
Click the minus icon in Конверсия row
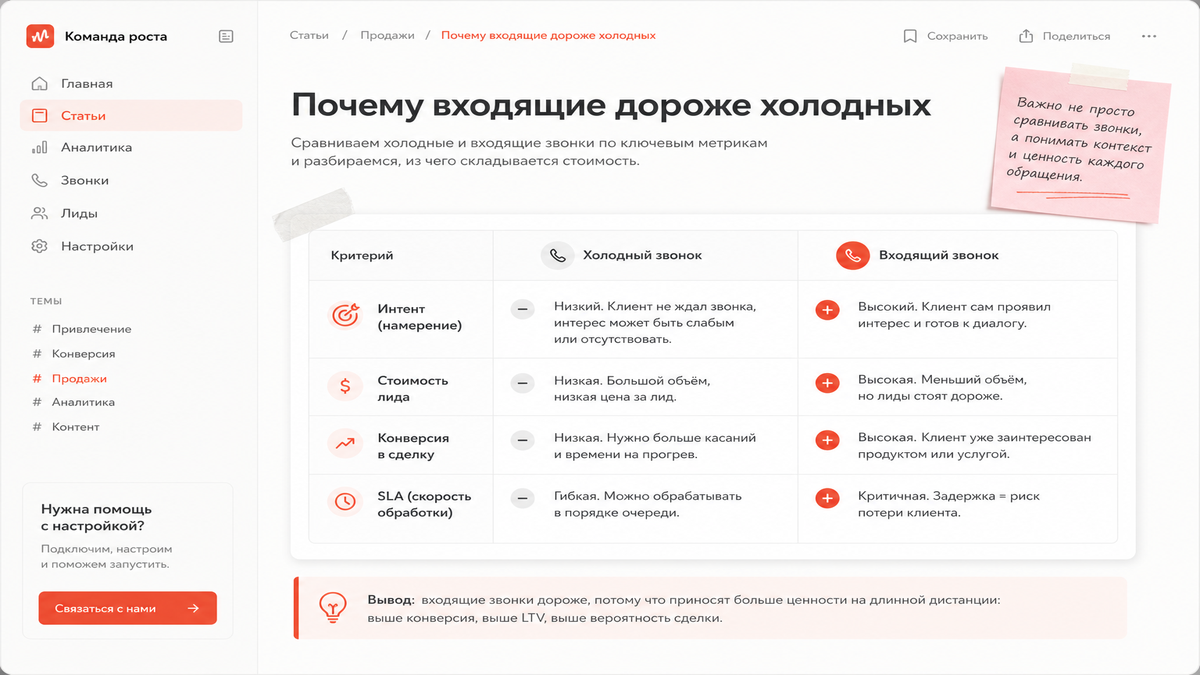pyautogui.click(x=522, y=440)
